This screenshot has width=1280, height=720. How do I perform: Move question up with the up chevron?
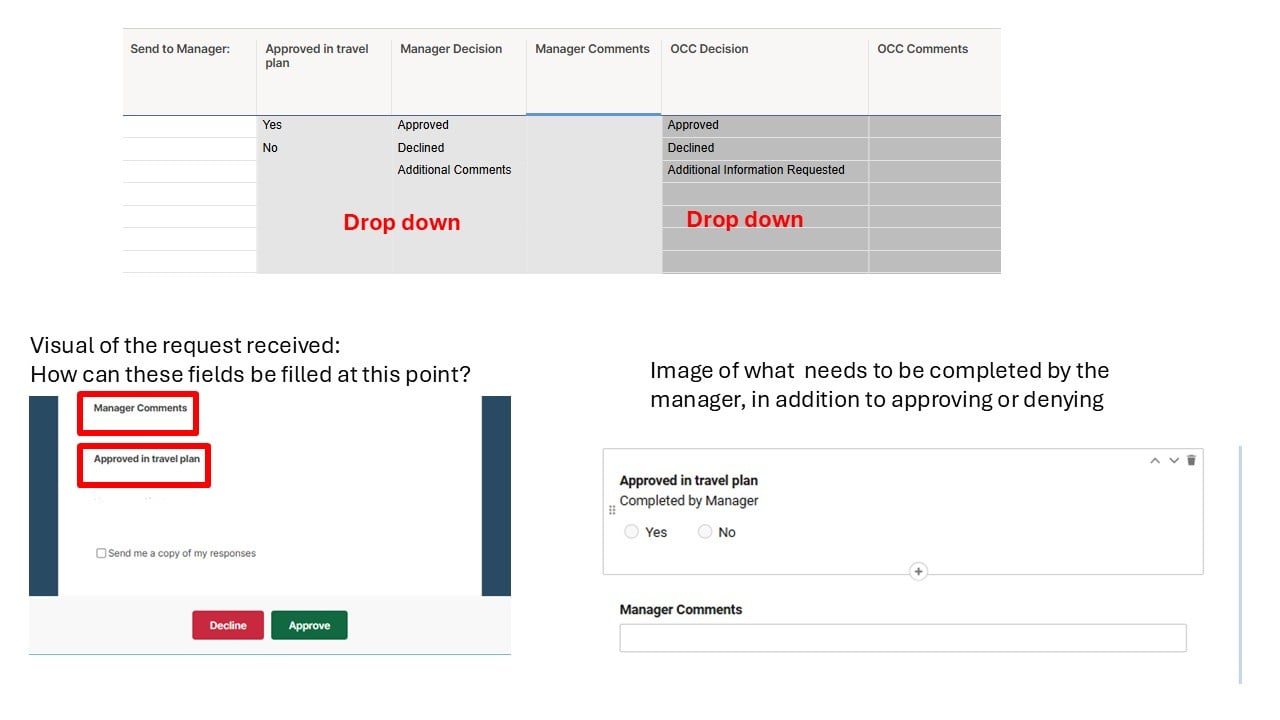1155,461
